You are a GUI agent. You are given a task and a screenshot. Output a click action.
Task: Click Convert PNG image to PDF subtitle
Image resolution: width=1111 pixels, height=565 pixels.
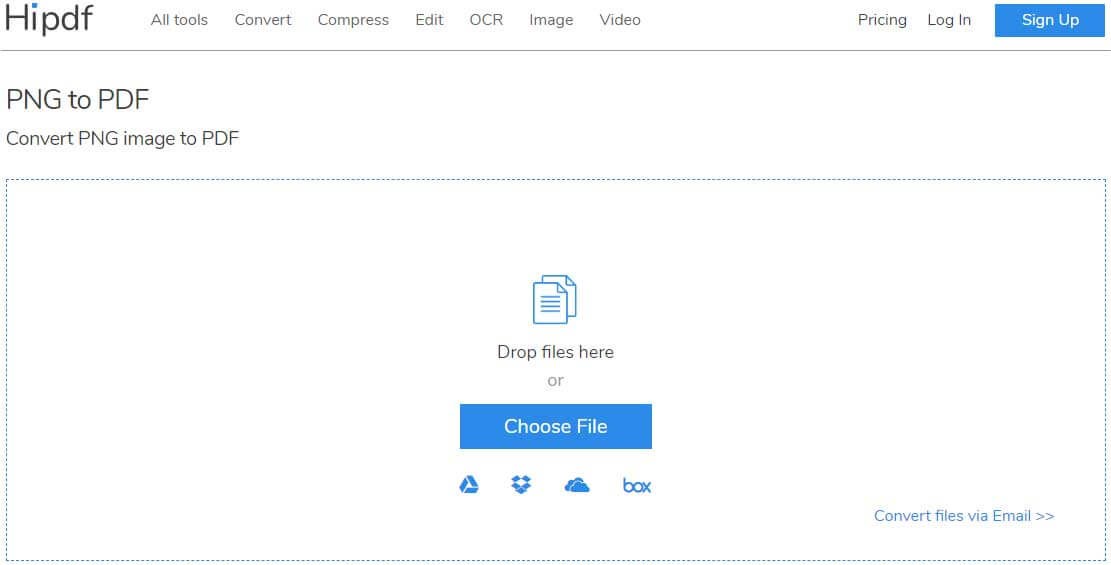click(x=123, y=138)
